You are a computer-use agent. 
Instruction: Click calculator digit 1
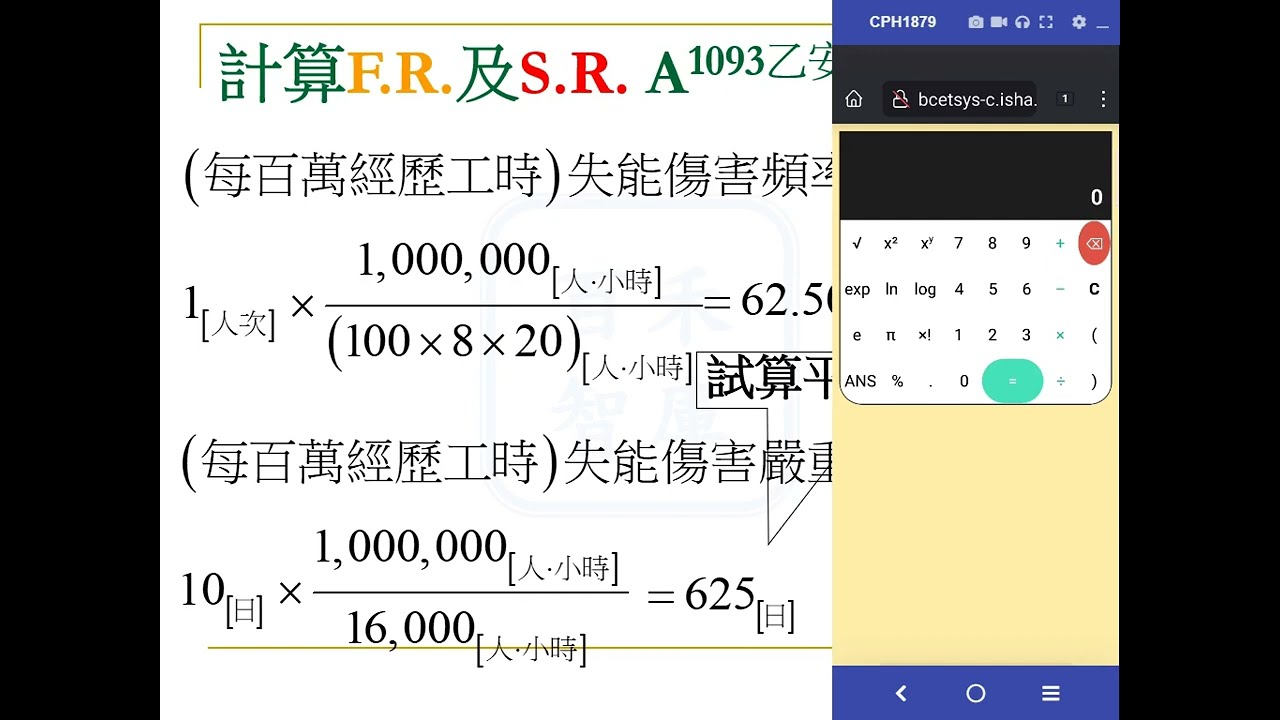(958, 336)
